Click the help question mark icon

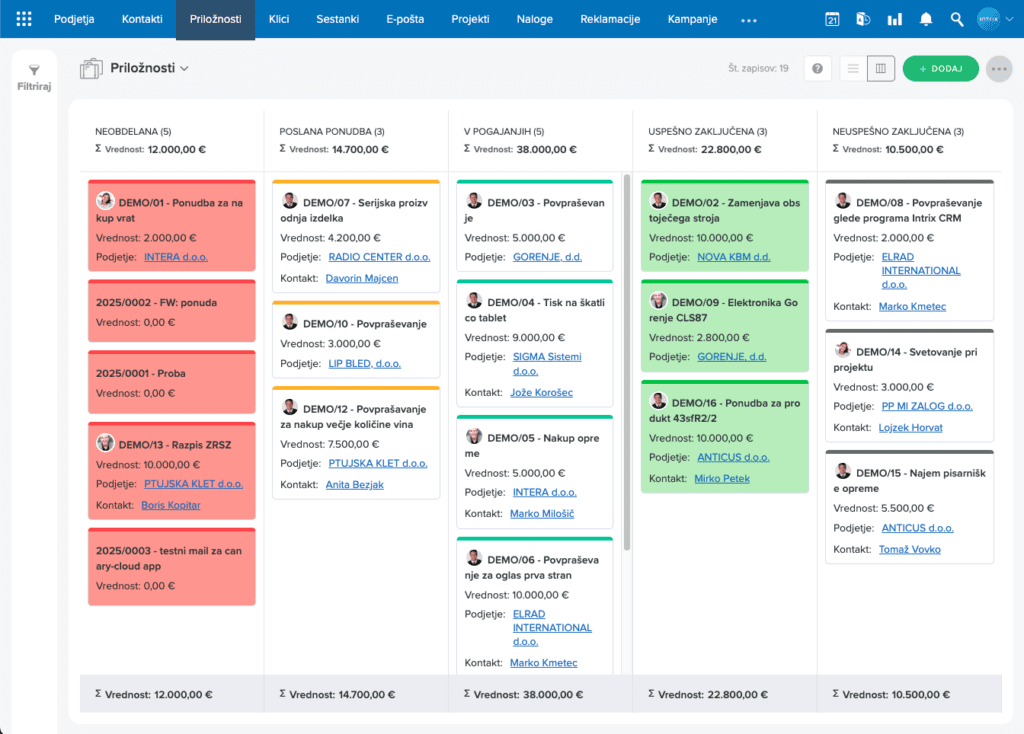click(x=817, y=68)
